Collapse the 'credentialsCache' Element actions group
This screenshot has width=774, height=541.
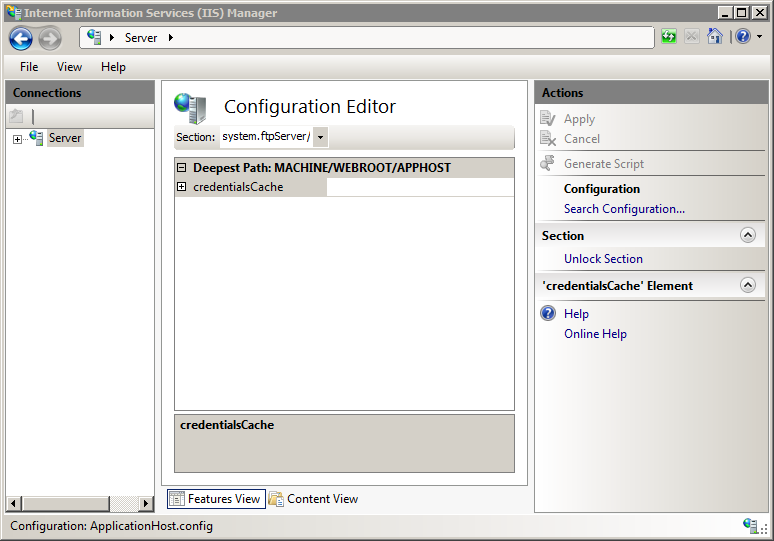pos(747,286)
